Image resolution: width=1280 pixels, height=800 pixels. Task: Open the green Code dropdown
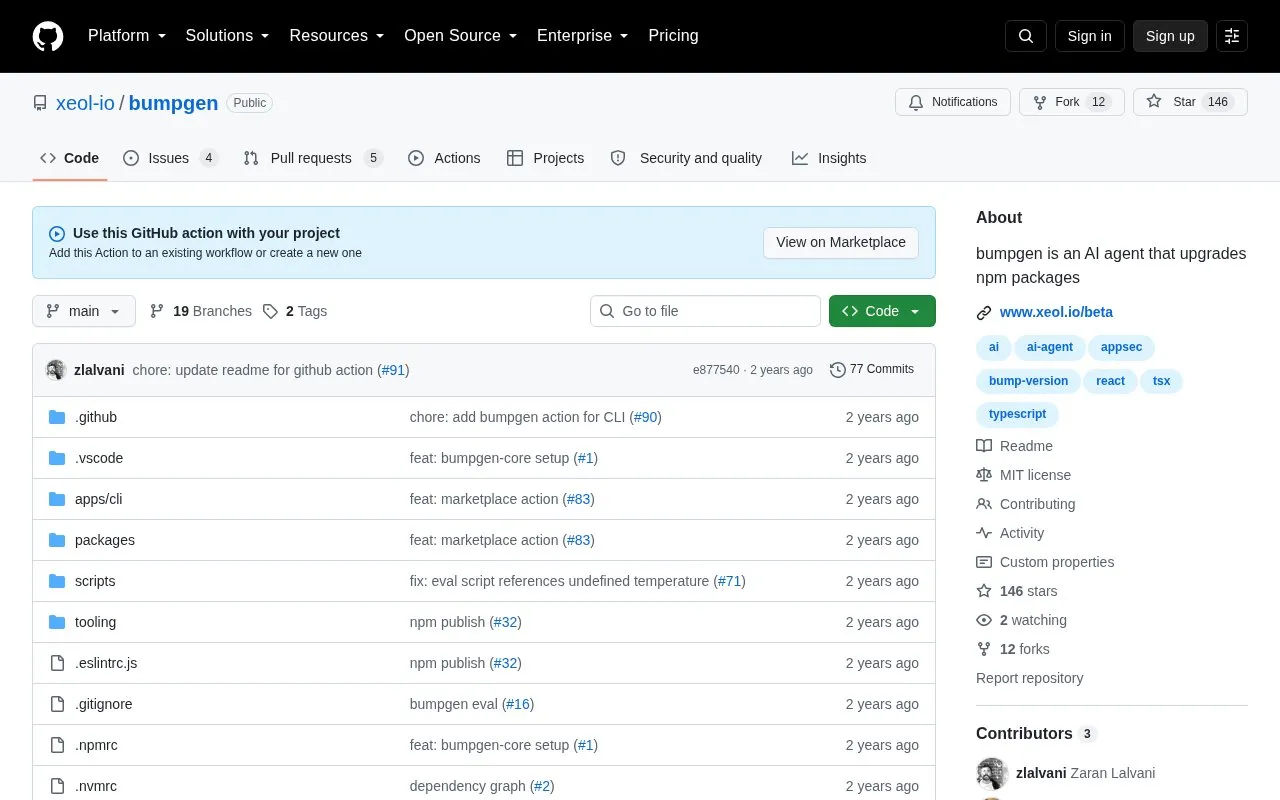click(x=882, y=311)
